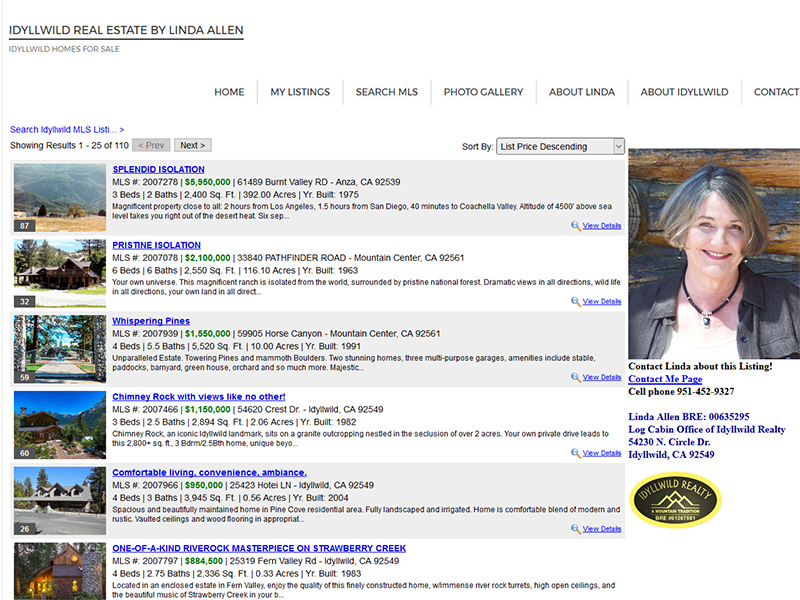Open Whispering Pines thumbnail with 59 photos
Viewport: 800px width, 600px height.
(x=60, y=349)
